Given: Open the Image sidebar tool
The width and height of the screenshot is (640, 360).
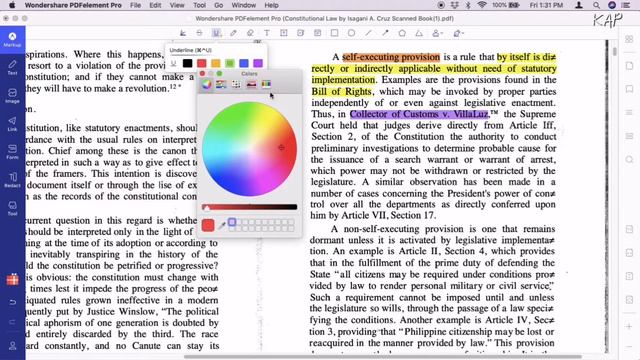Looking at the screenshot, I should [12, 96].
